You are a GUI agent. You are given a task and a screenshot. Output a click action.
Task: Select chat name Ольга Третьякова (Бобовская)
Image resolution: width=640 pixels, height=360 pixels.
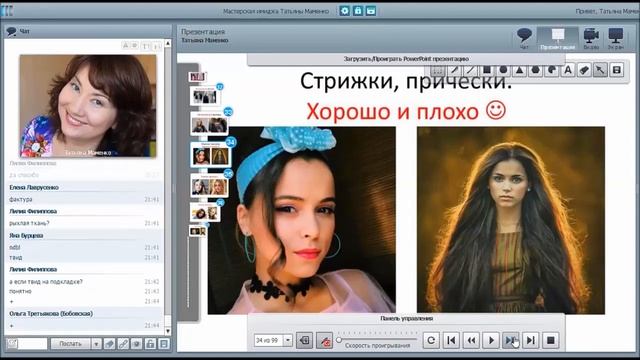point(51,313)
